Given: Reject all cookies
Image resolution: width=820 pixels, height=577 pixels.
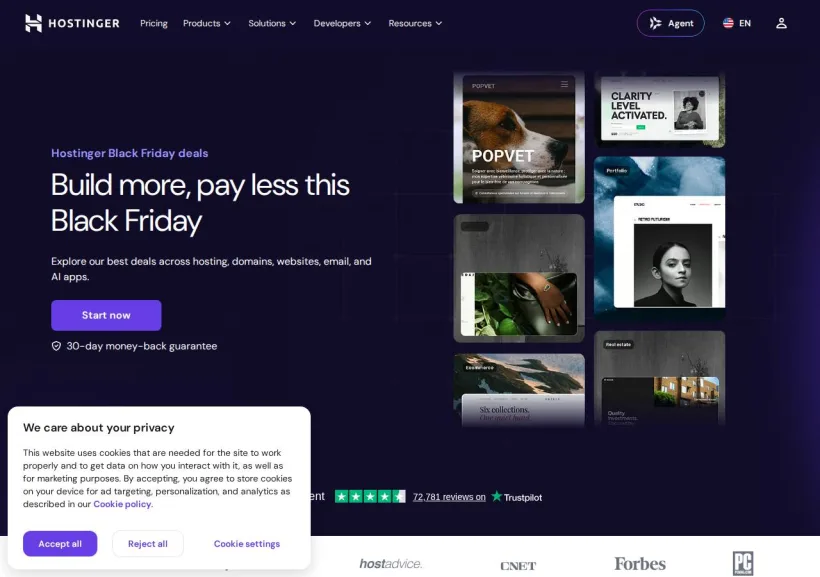Looking at the screenshot, I should 148,544.
